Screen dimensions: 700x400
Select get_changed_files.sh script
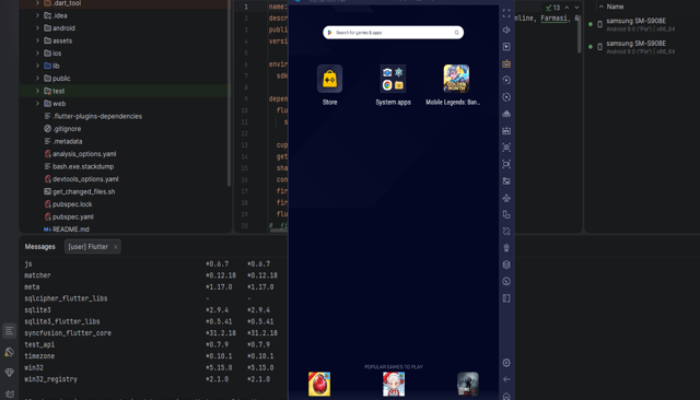(83, 192)
